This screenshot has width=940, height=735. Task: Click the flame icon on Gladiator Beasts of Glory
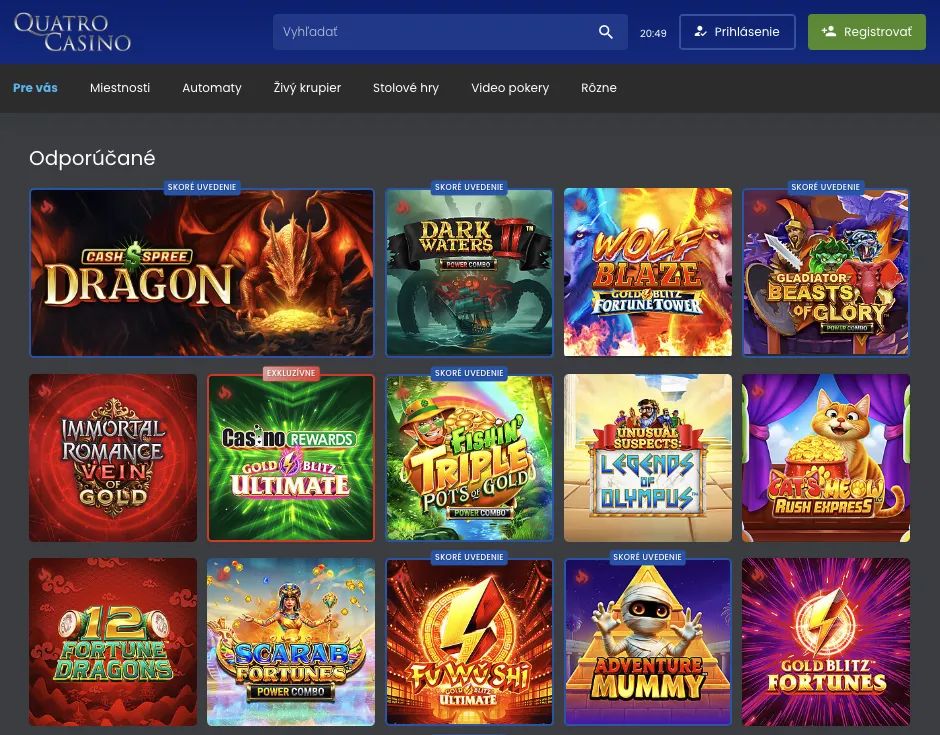[760, 207]
